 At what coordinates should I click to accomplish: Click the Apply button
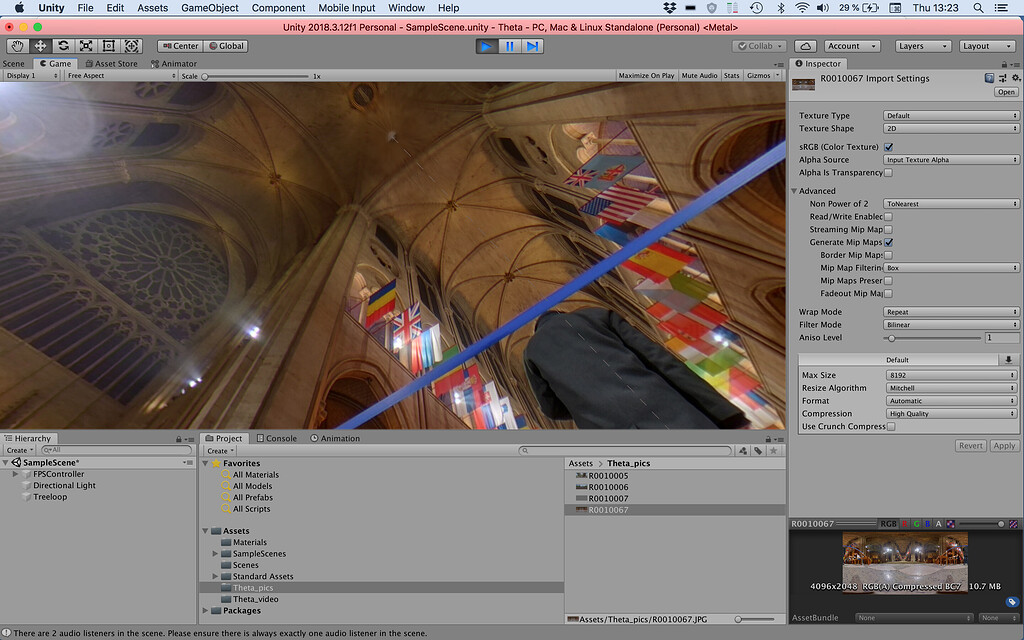(x=1004, y=445)
